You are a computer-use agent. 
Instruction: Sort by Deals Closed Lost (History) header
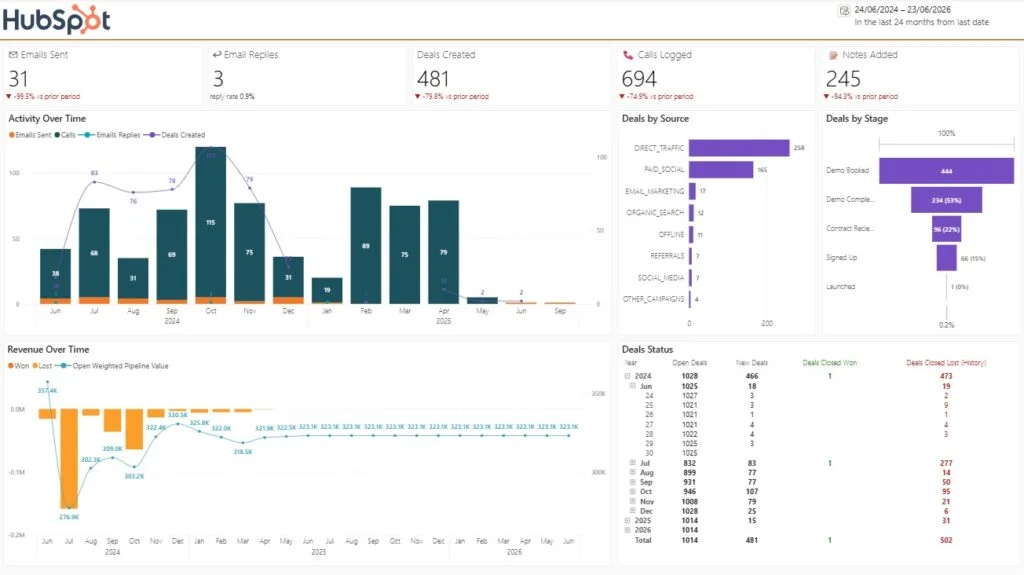click(x=946, y=363)
